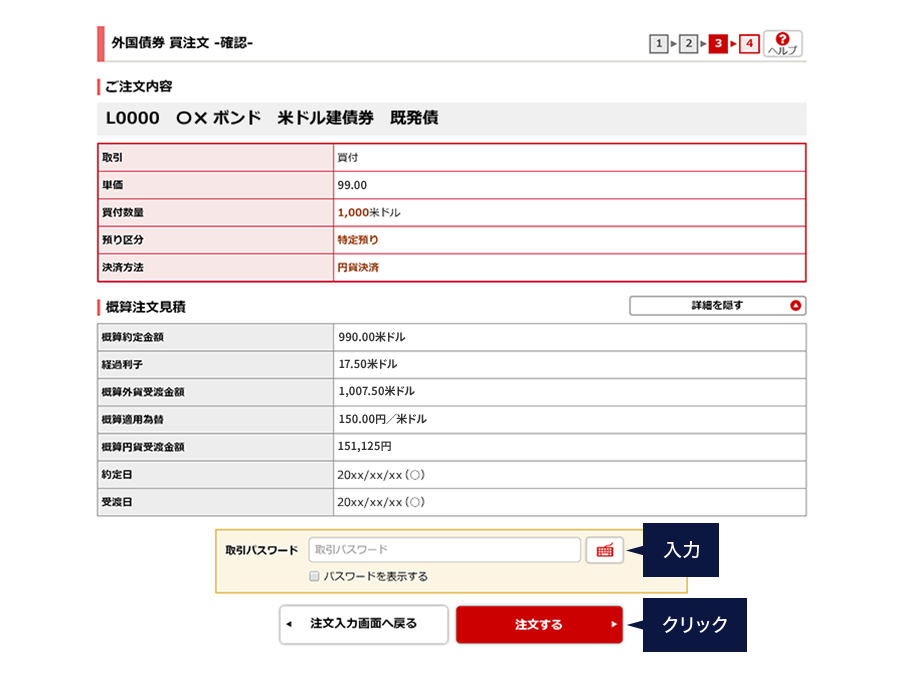Viewport: 900px width, 675px height.
Task: Select the 99.00 unit price value
Action: click(x=352, y=185)
